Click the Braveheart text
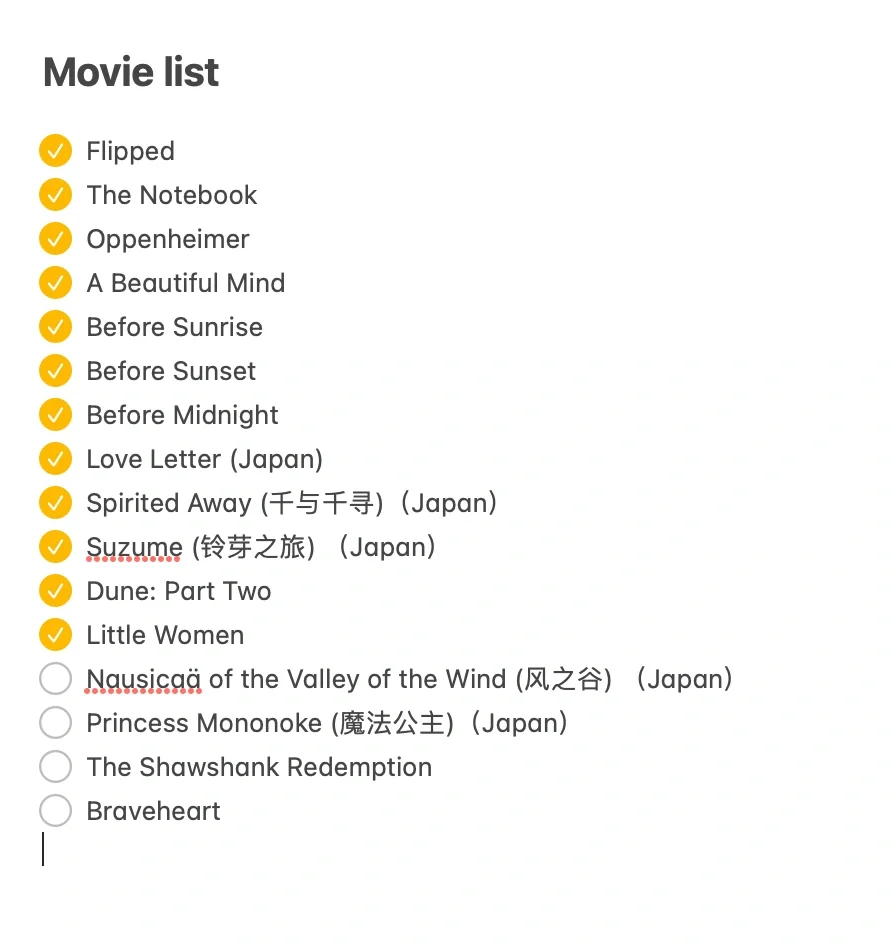 (x=153, y=811)
